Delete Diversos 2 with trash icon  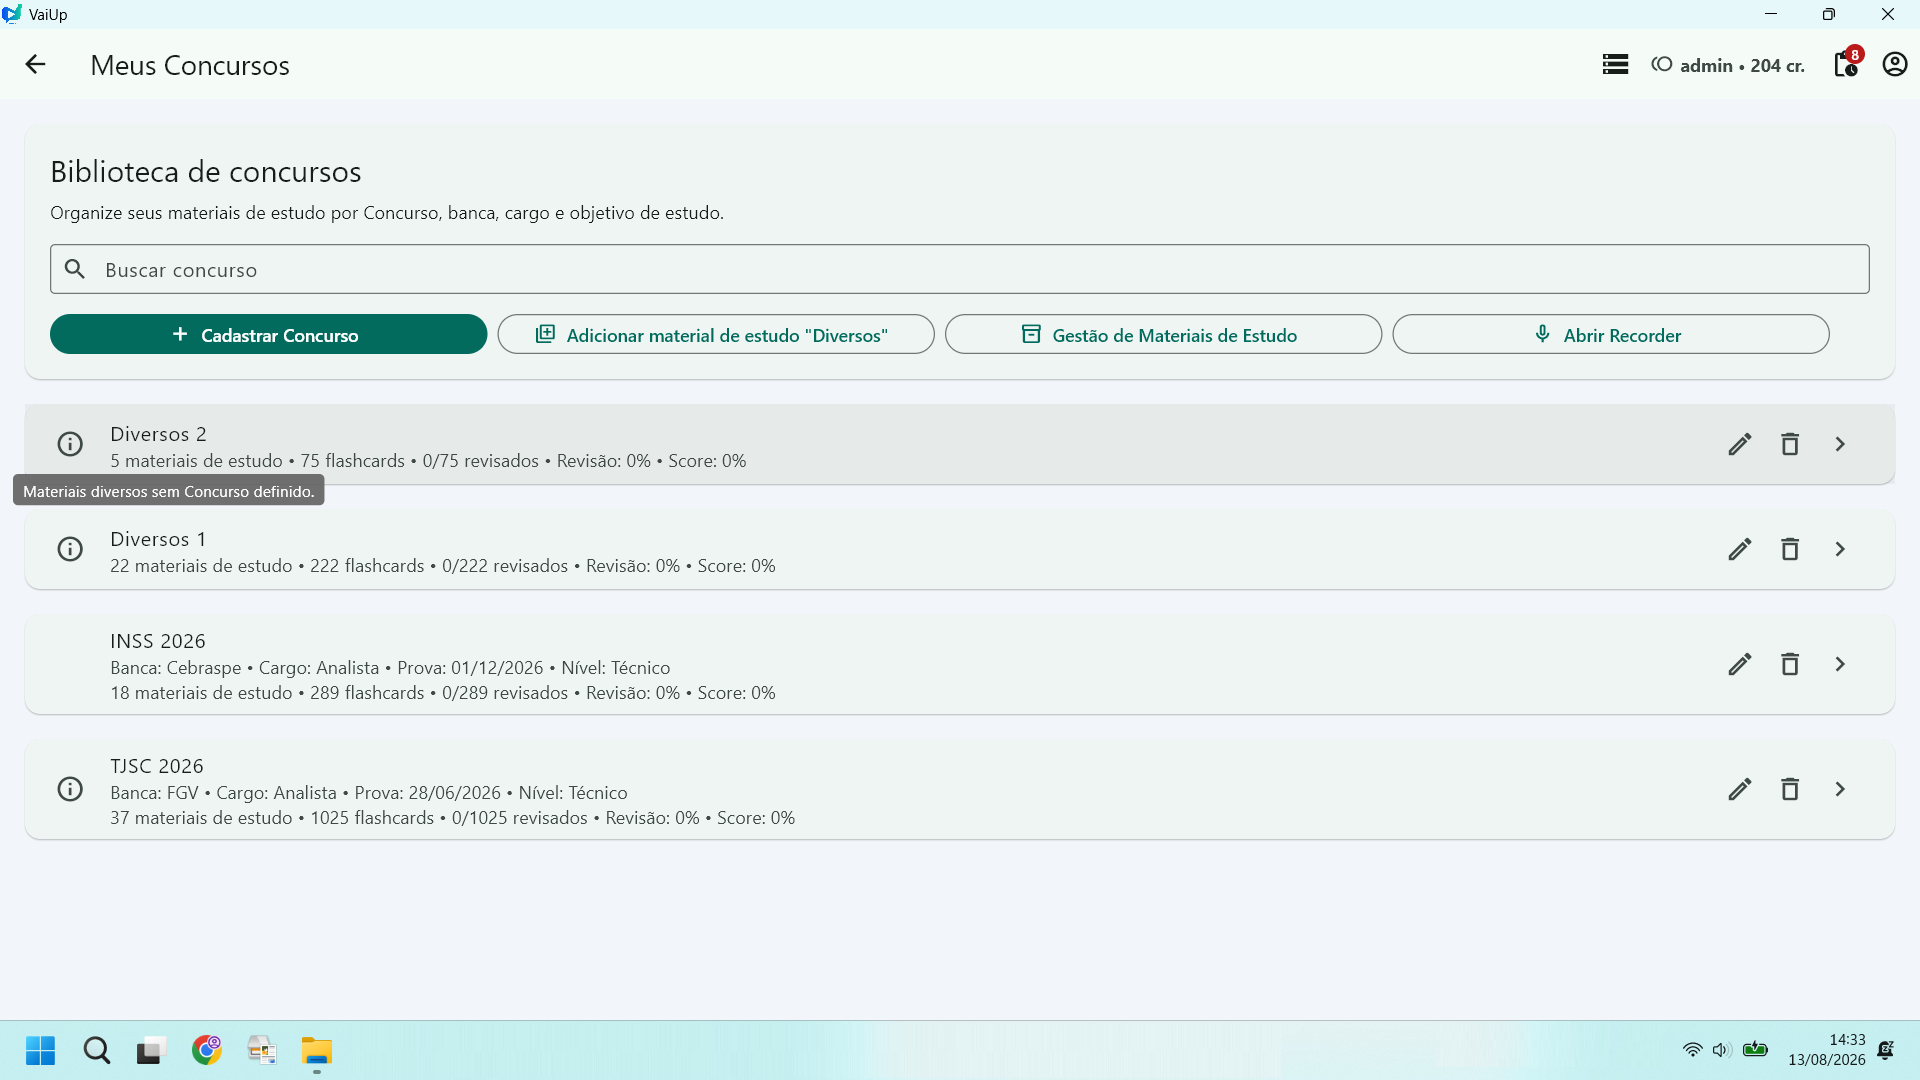[1790, 444]
